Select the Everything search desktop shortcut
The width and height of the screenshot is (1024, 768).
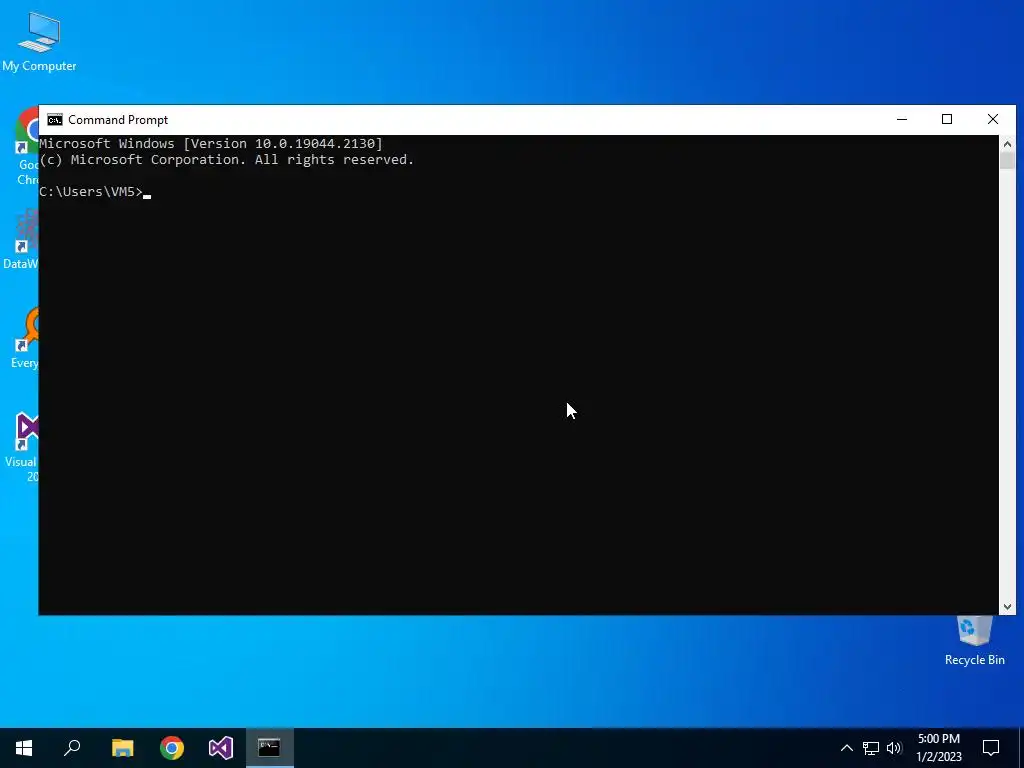[25, 338]
